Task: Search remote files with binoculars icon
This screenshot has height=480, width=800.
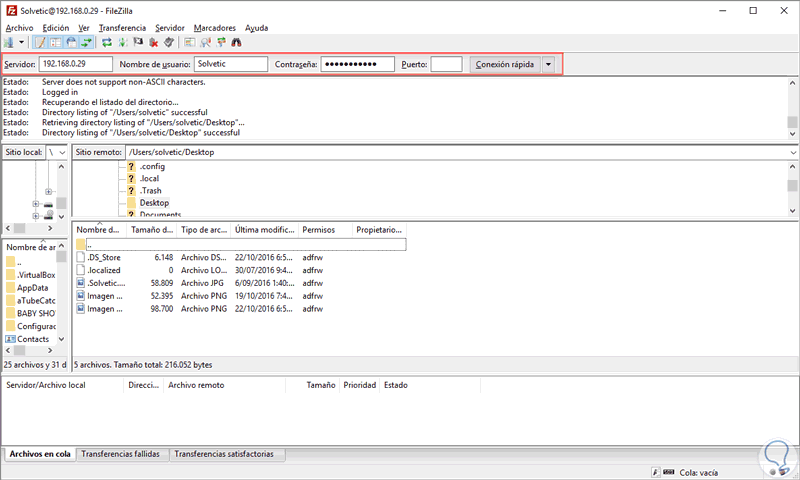Action: [236, 42]
